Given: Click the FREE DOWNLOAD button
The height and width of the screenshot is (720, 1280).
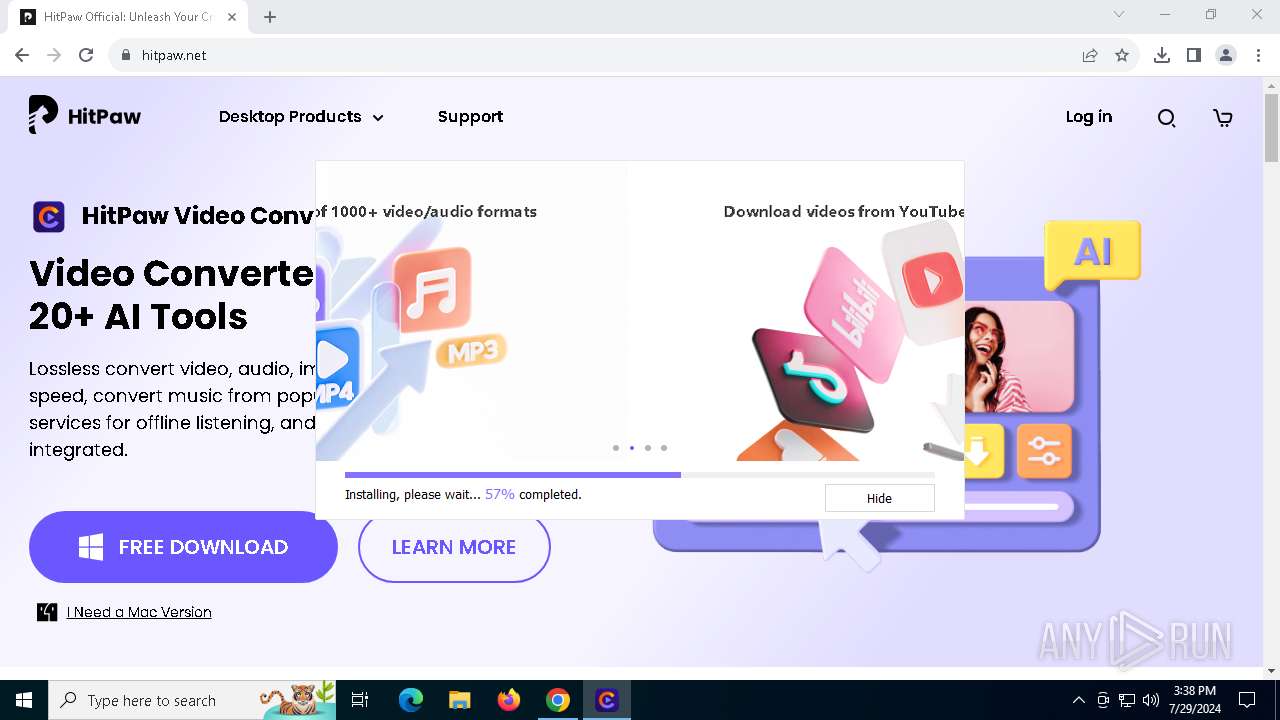Looking at the screenshot, I should click(x=183, y=547).
